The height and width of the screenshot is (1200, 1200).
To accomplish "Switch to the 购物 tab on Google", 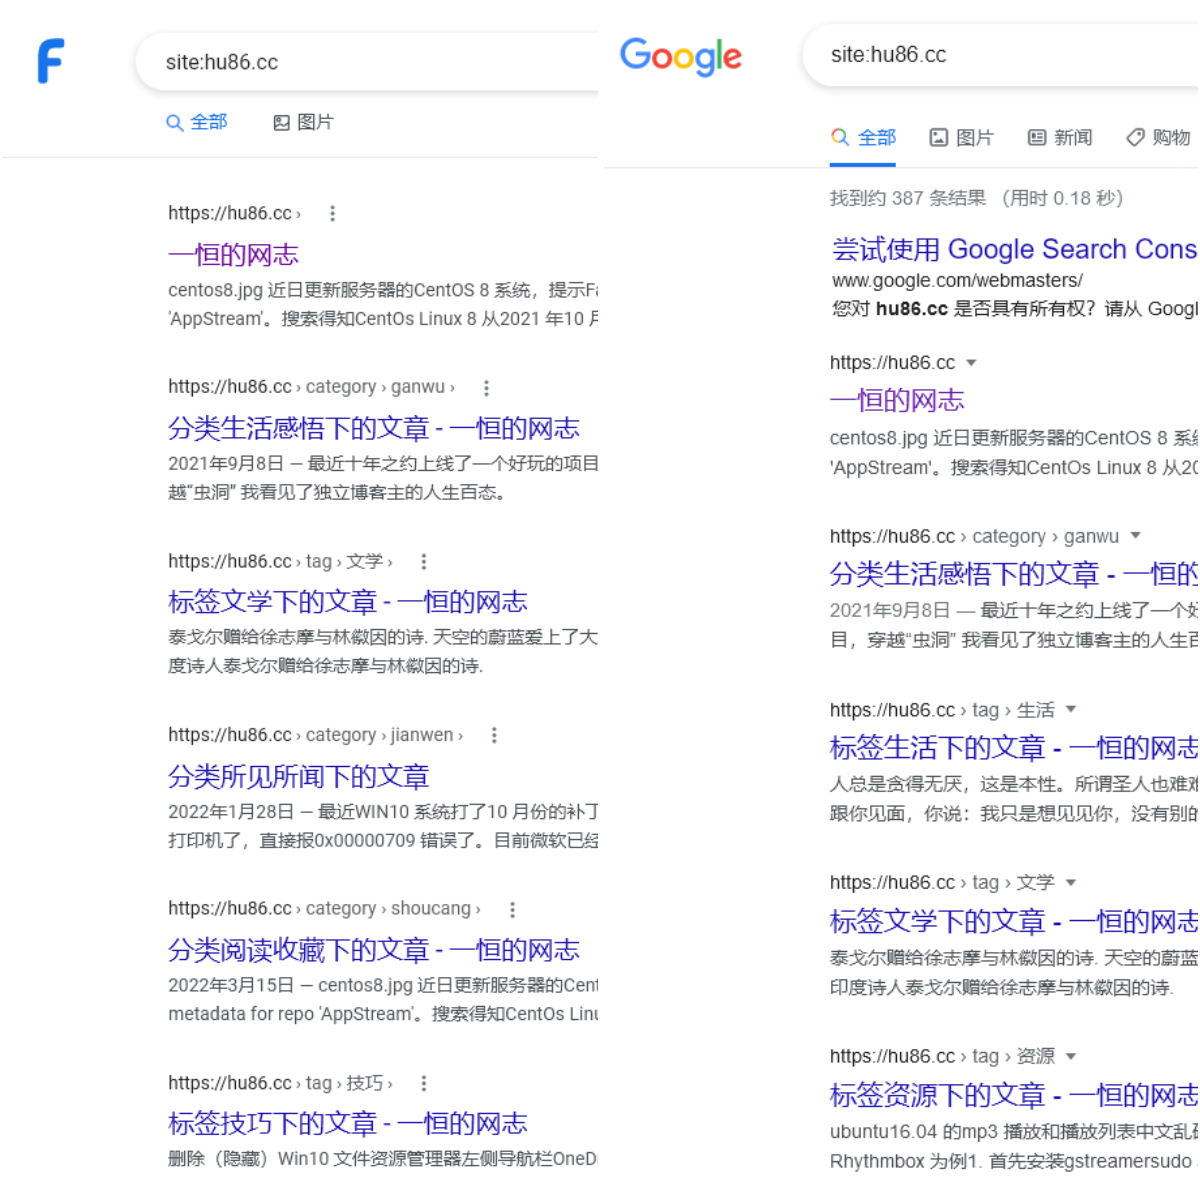I will tap(1158, 138).
